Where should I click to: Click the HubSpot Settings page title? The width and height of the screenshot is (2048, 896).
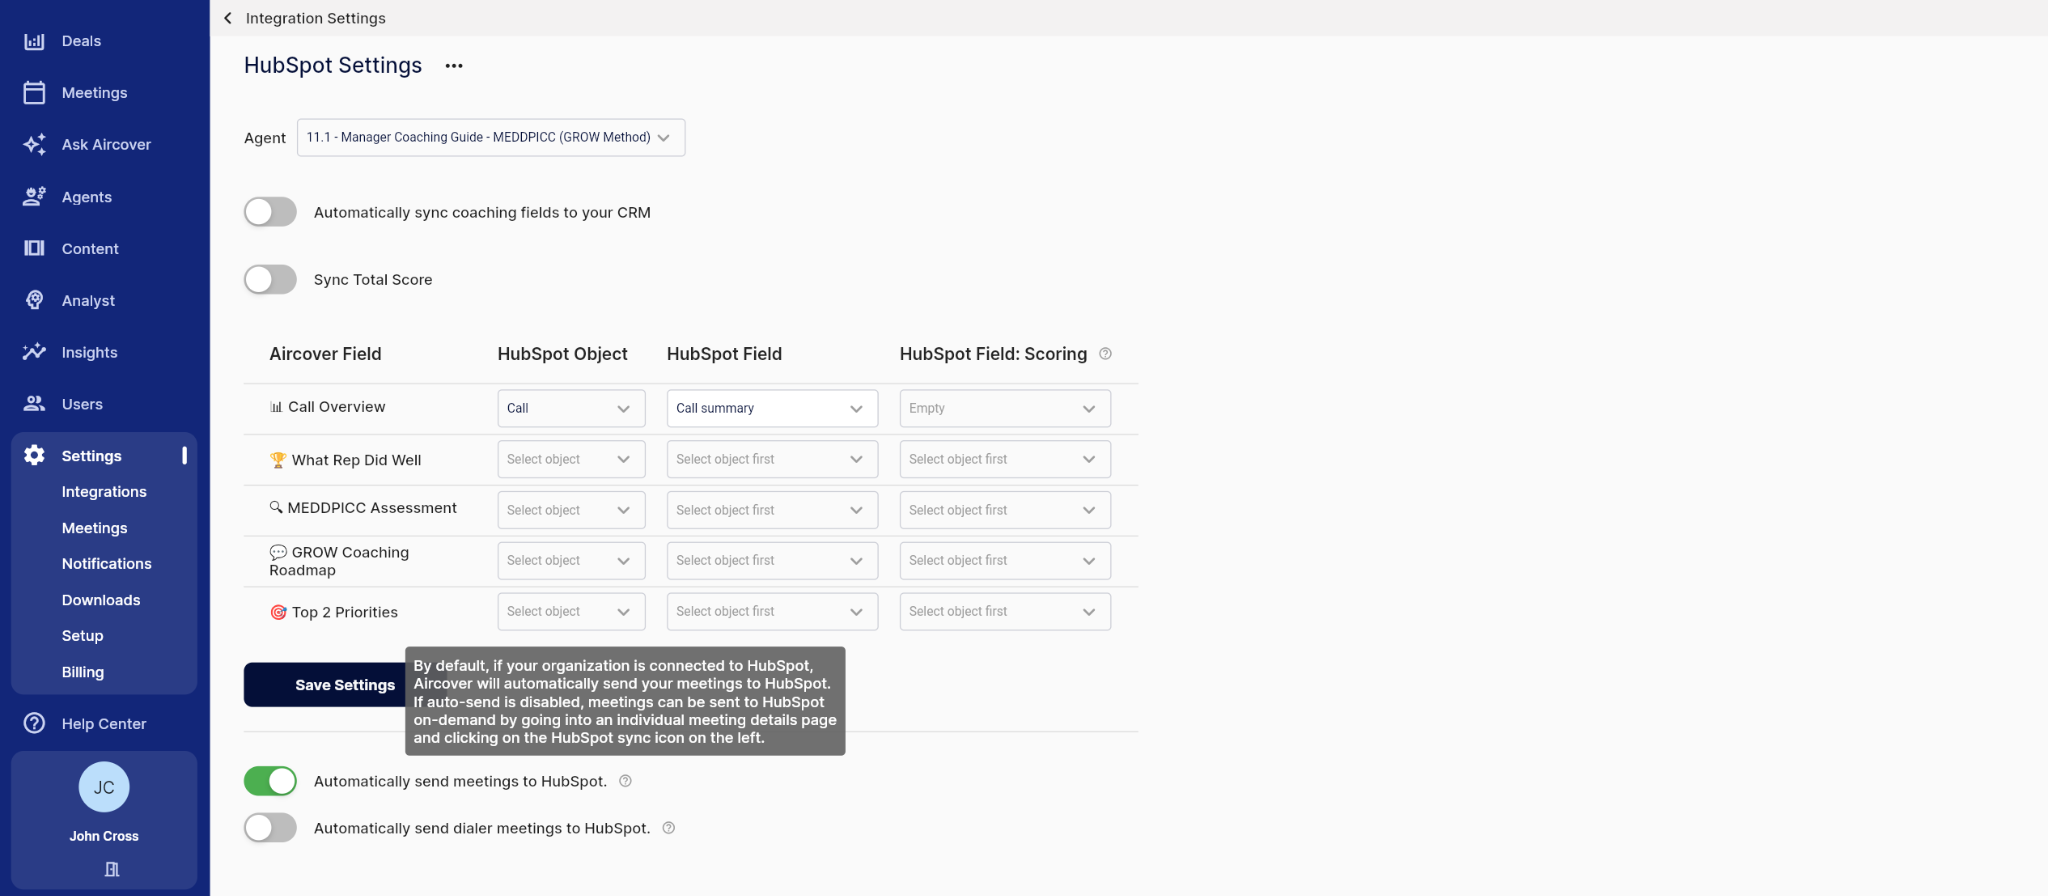tap(333, 65)
